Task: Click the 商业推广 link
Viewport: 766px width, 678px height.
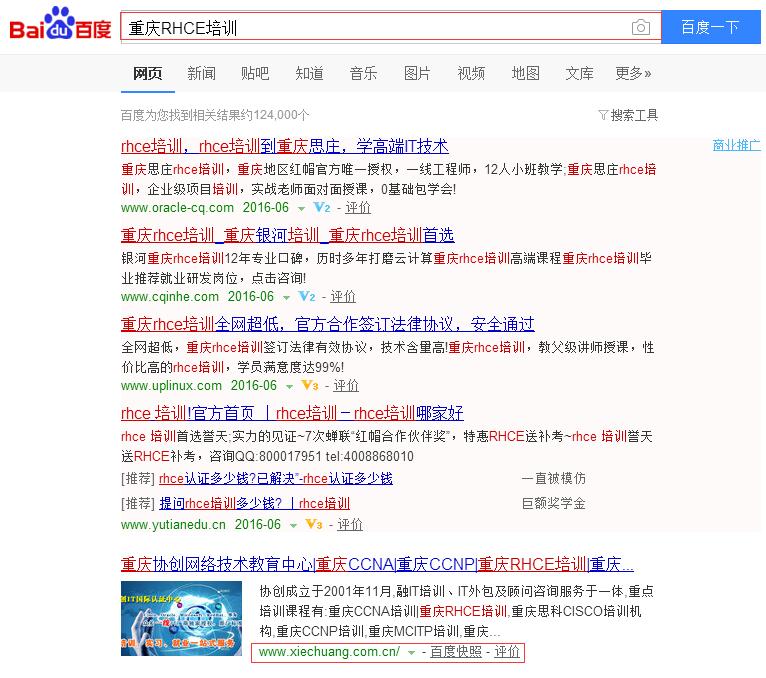Action: tap(736, 145)
